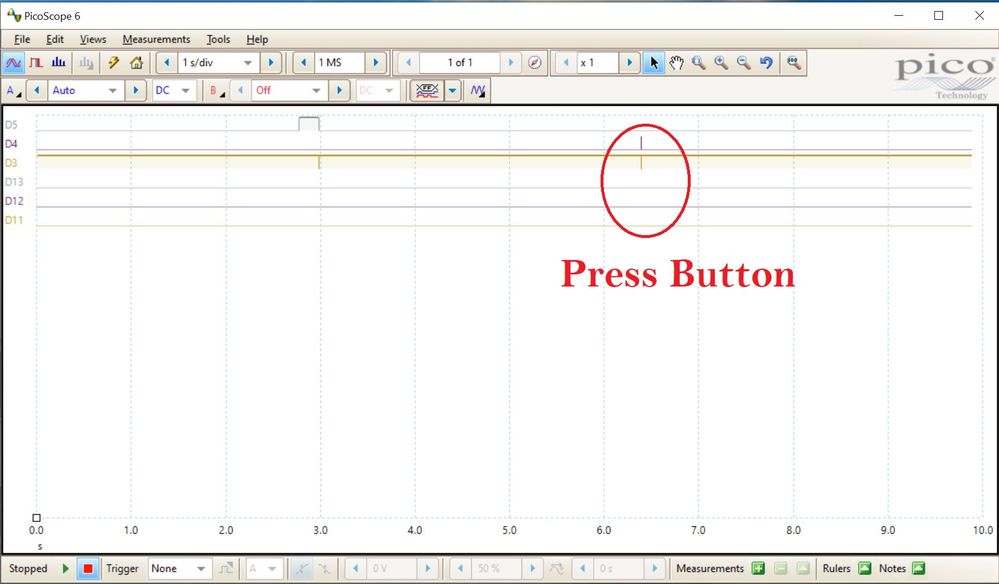Click green add measurement icon
The width and height of the screenshot is (999, 584).
[758, 568]
